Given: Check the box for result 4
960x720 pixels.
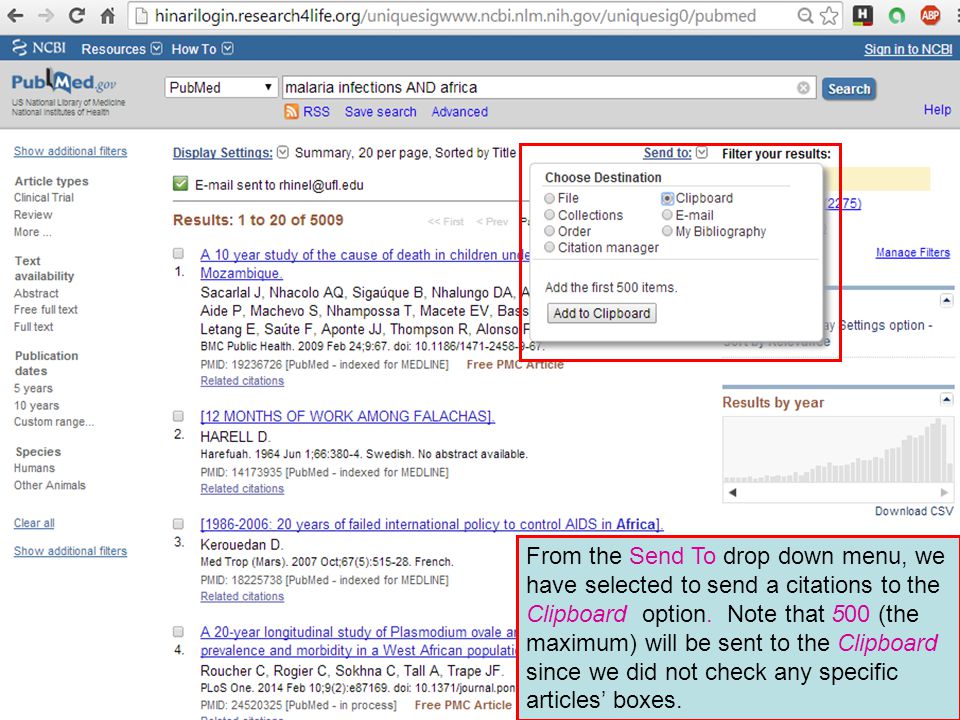Looking at the screenshot, I should pyautogui.click(x=178, y=632).
